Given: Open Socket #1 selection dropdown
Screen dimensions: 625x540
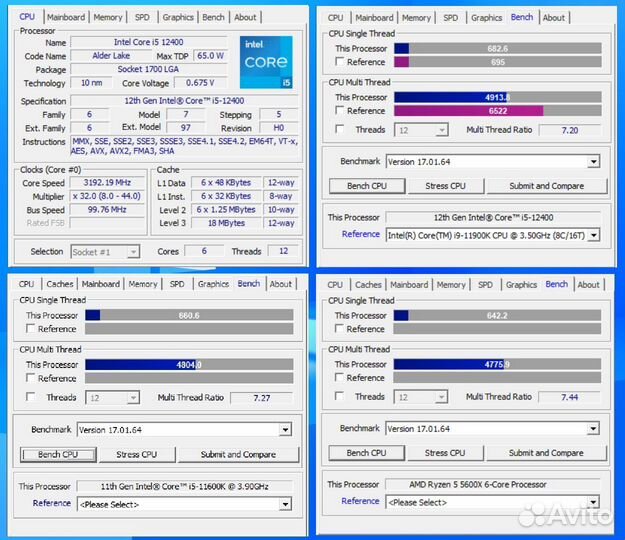Looking at the screenshot, I should tap(105, 252).
